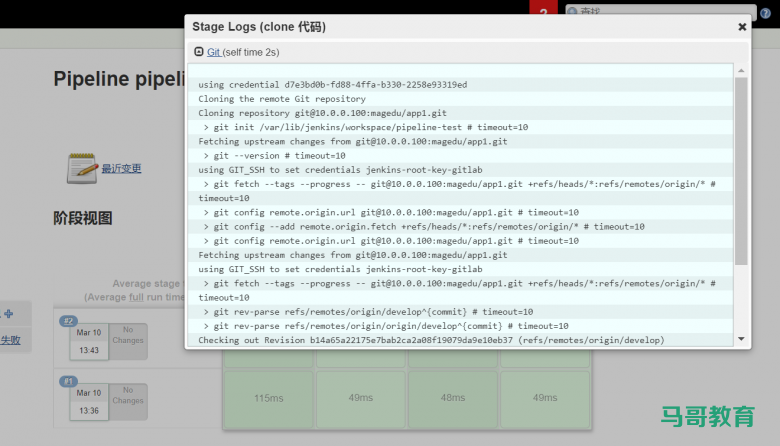
Task: Collapse the Git log section
Action: click(199, 51)
